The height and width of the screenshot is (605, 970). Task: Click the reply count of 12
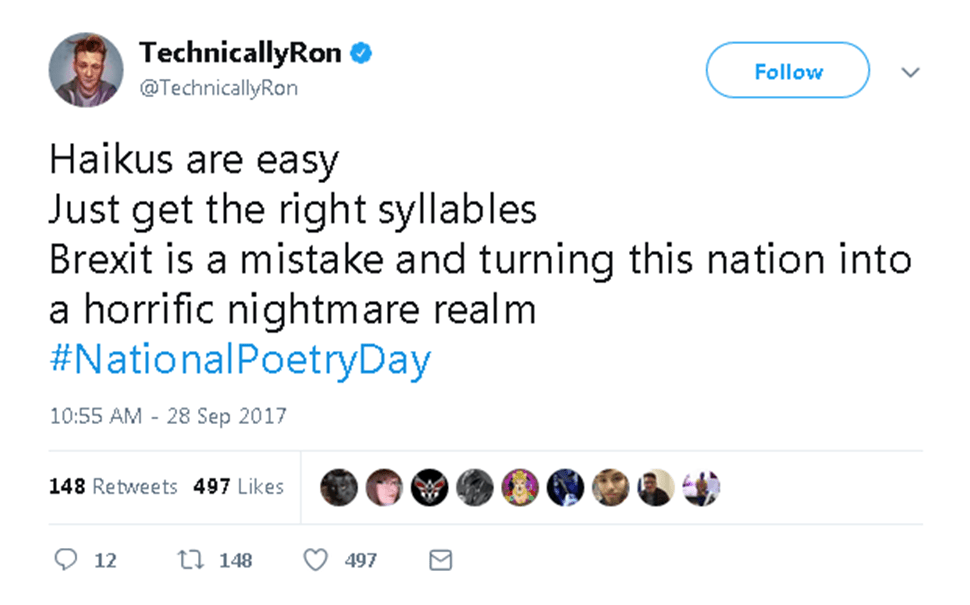tap(105, 560)
